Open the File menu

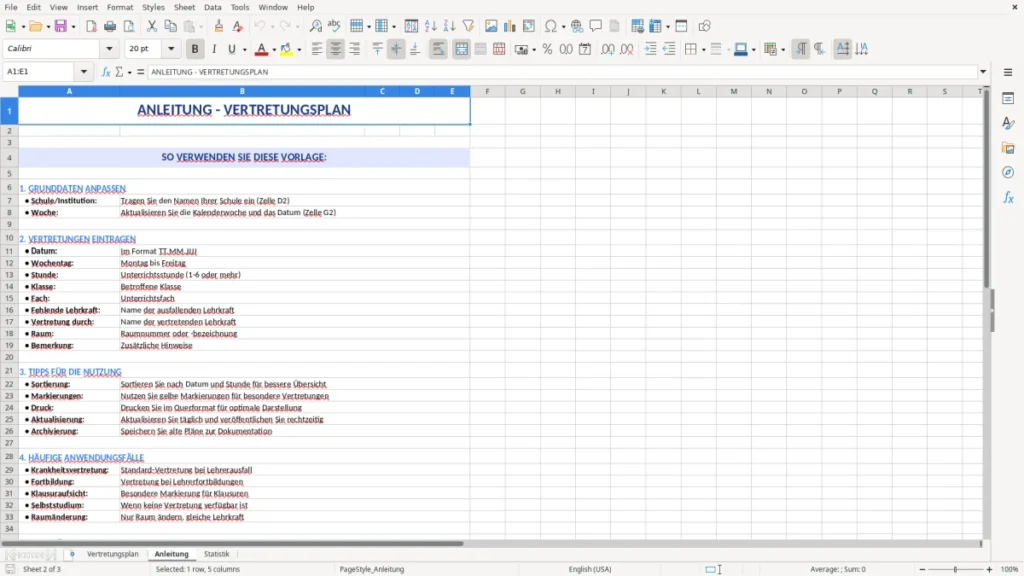point(11,7)
